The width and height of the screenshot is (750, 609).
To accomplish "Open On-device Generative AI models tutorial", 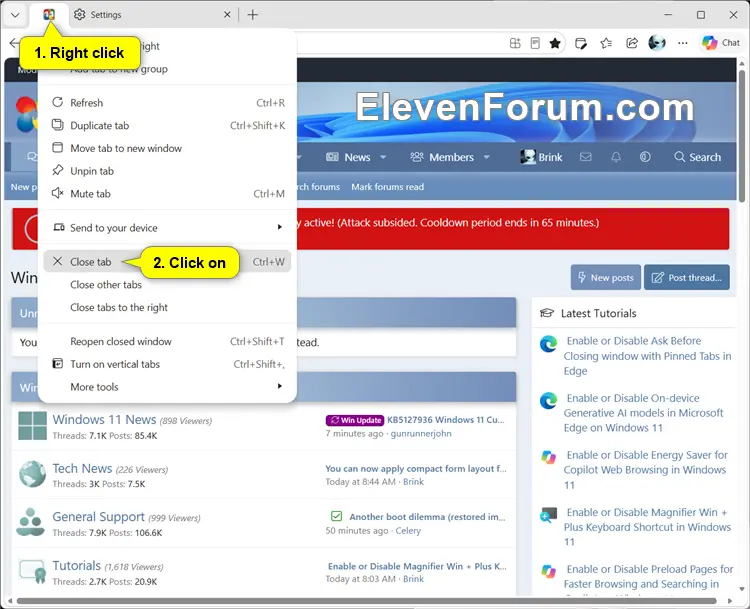I will [643, 413].
